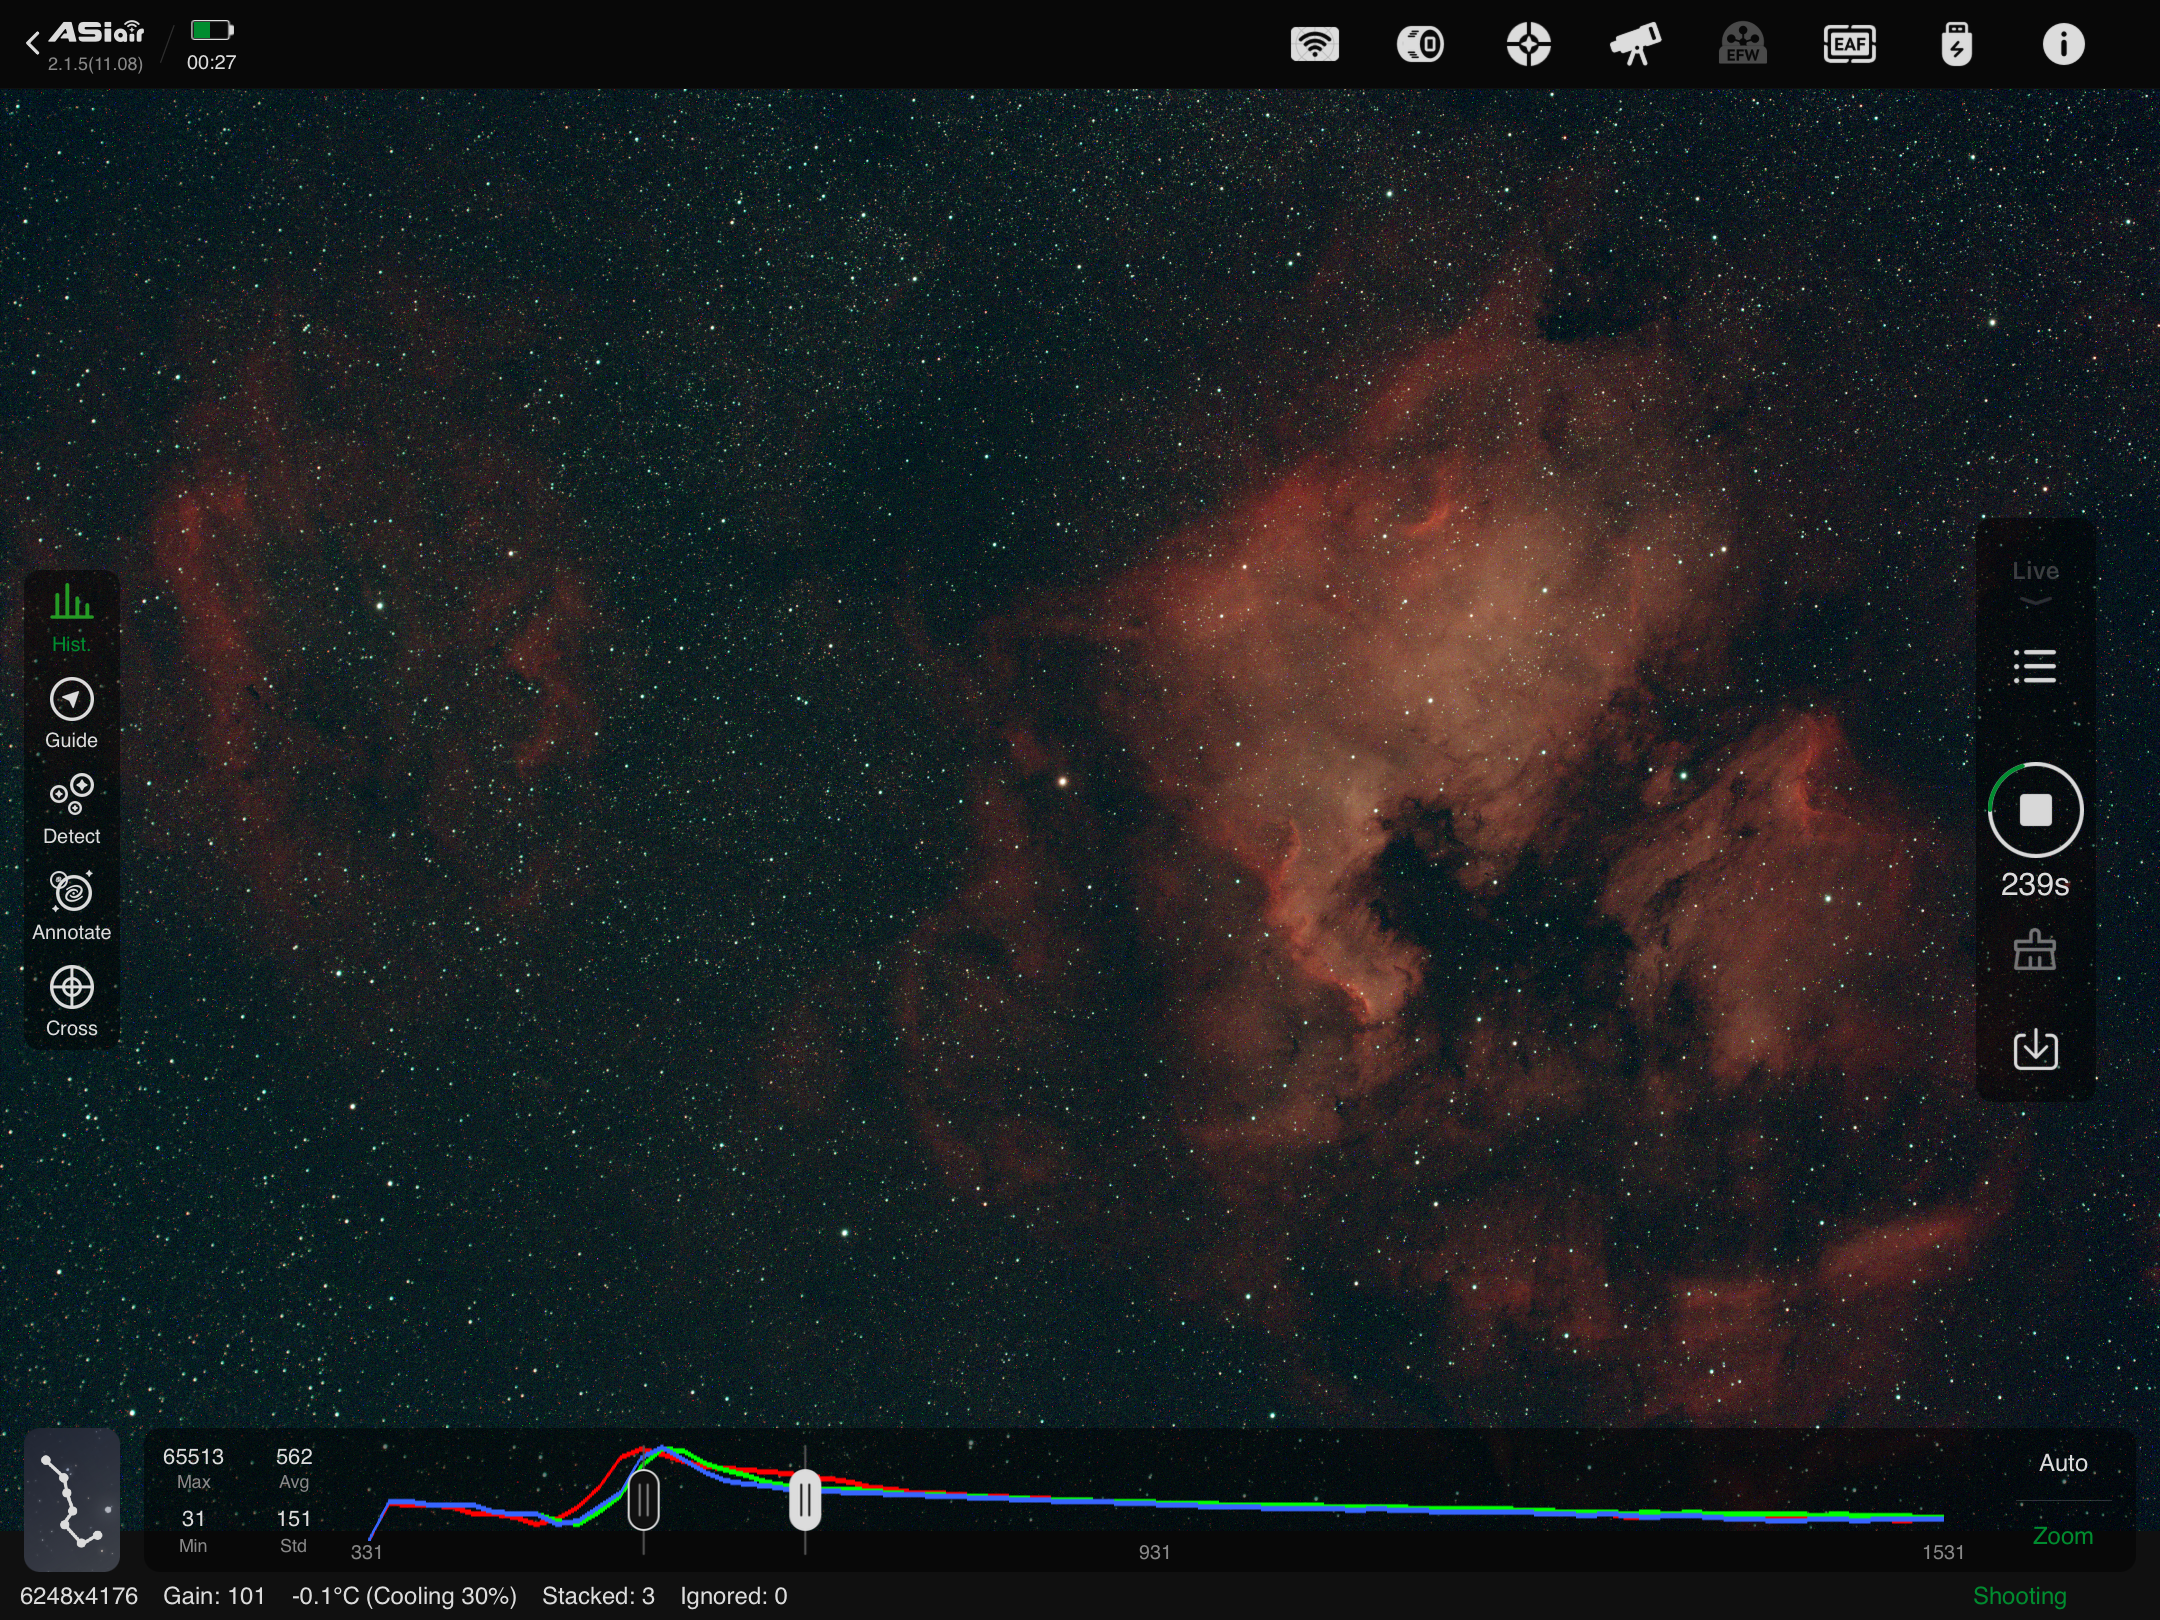The height and width of the screenshot is (1620, 2160).
Task: Click the version text 2.1.5(11.08)
Action: pos(95,64)
